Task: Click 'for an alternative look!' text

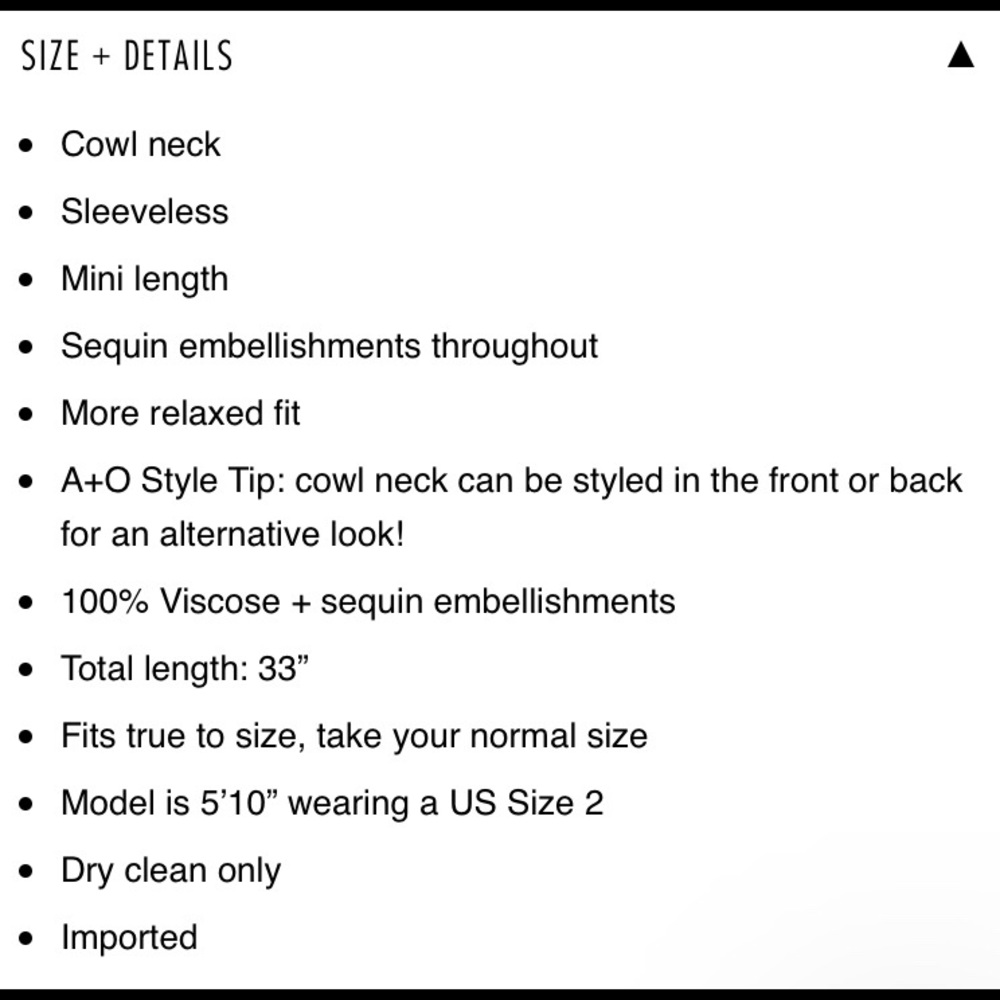Action: click(233, 534)
